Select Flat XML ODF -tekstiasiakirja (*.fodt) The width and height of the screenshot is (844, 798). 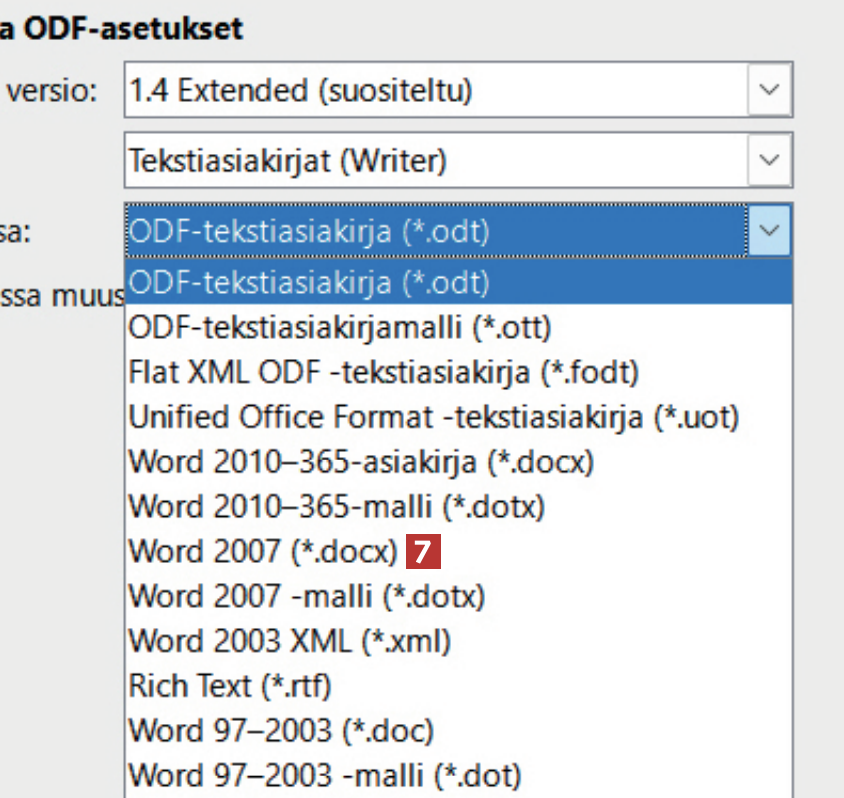tap(384, 371)
